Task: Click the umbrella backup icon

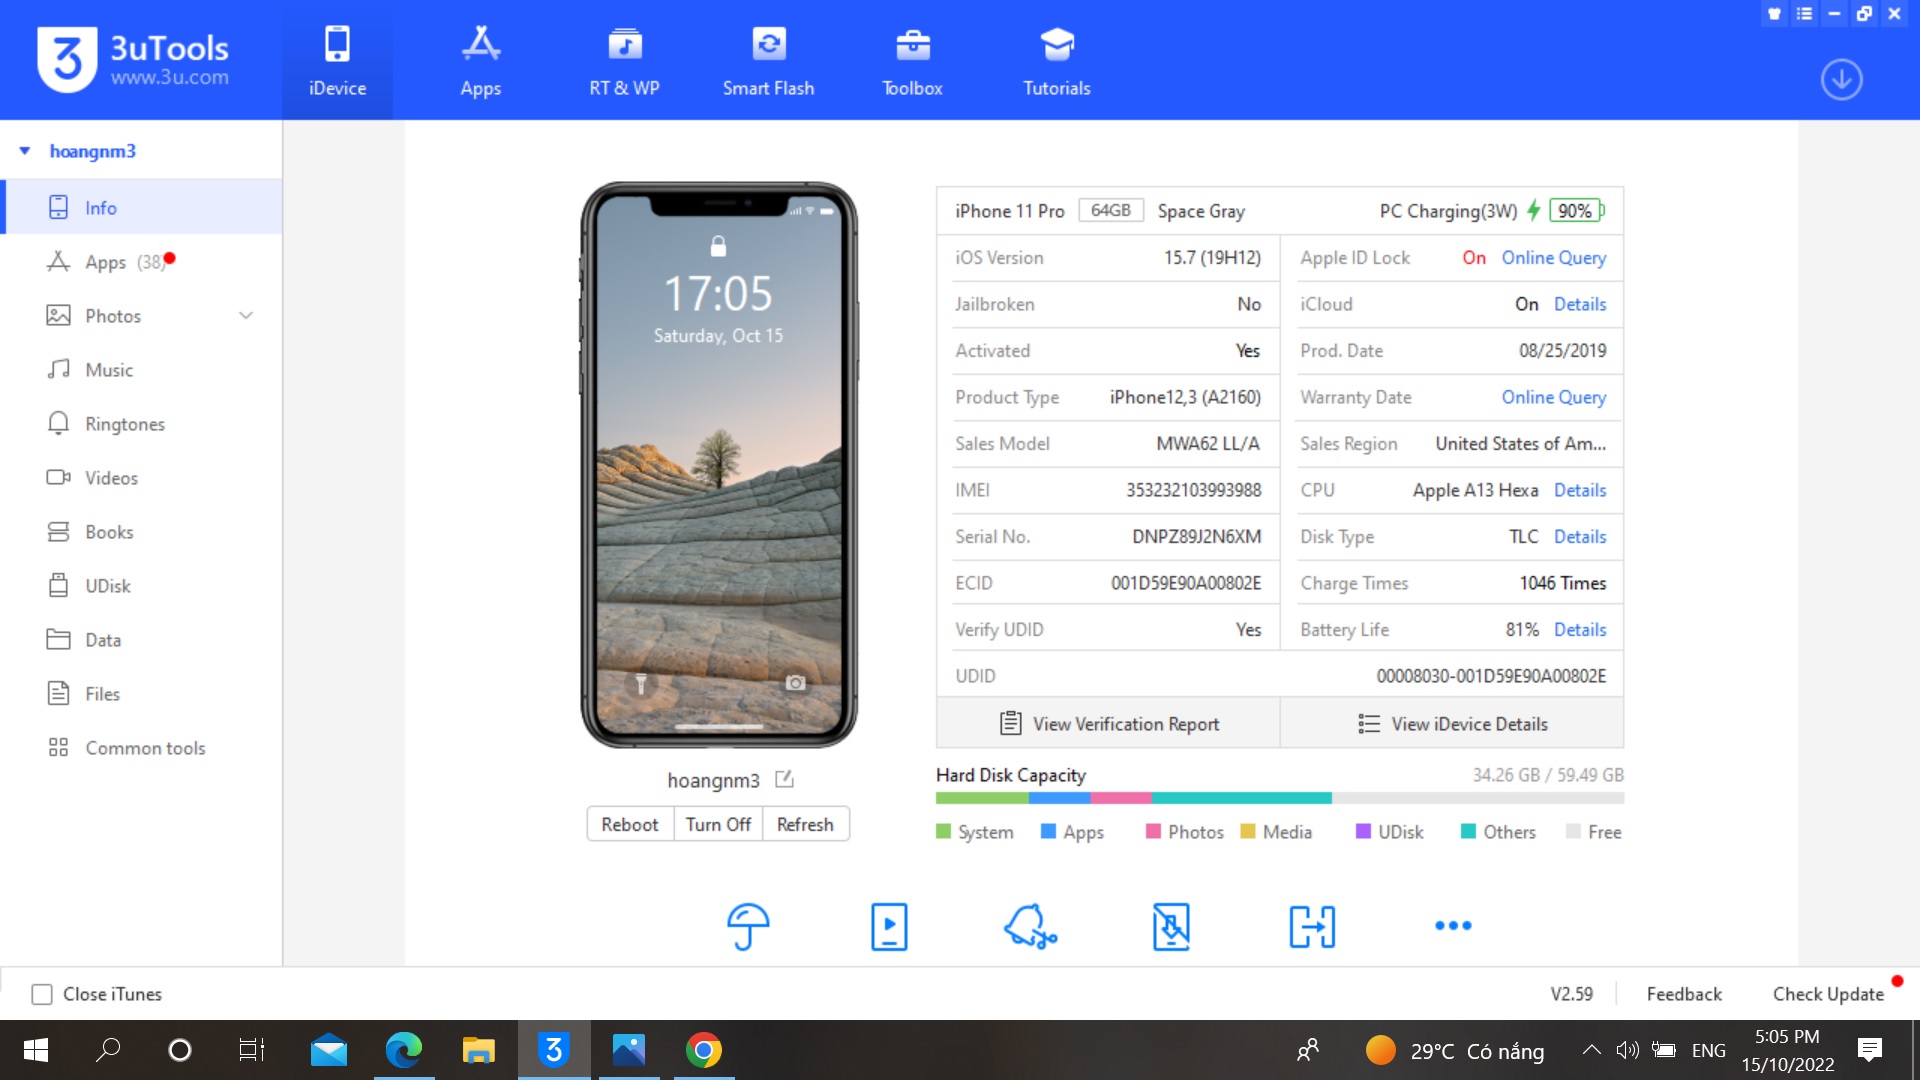Action: tap(747, 926)
